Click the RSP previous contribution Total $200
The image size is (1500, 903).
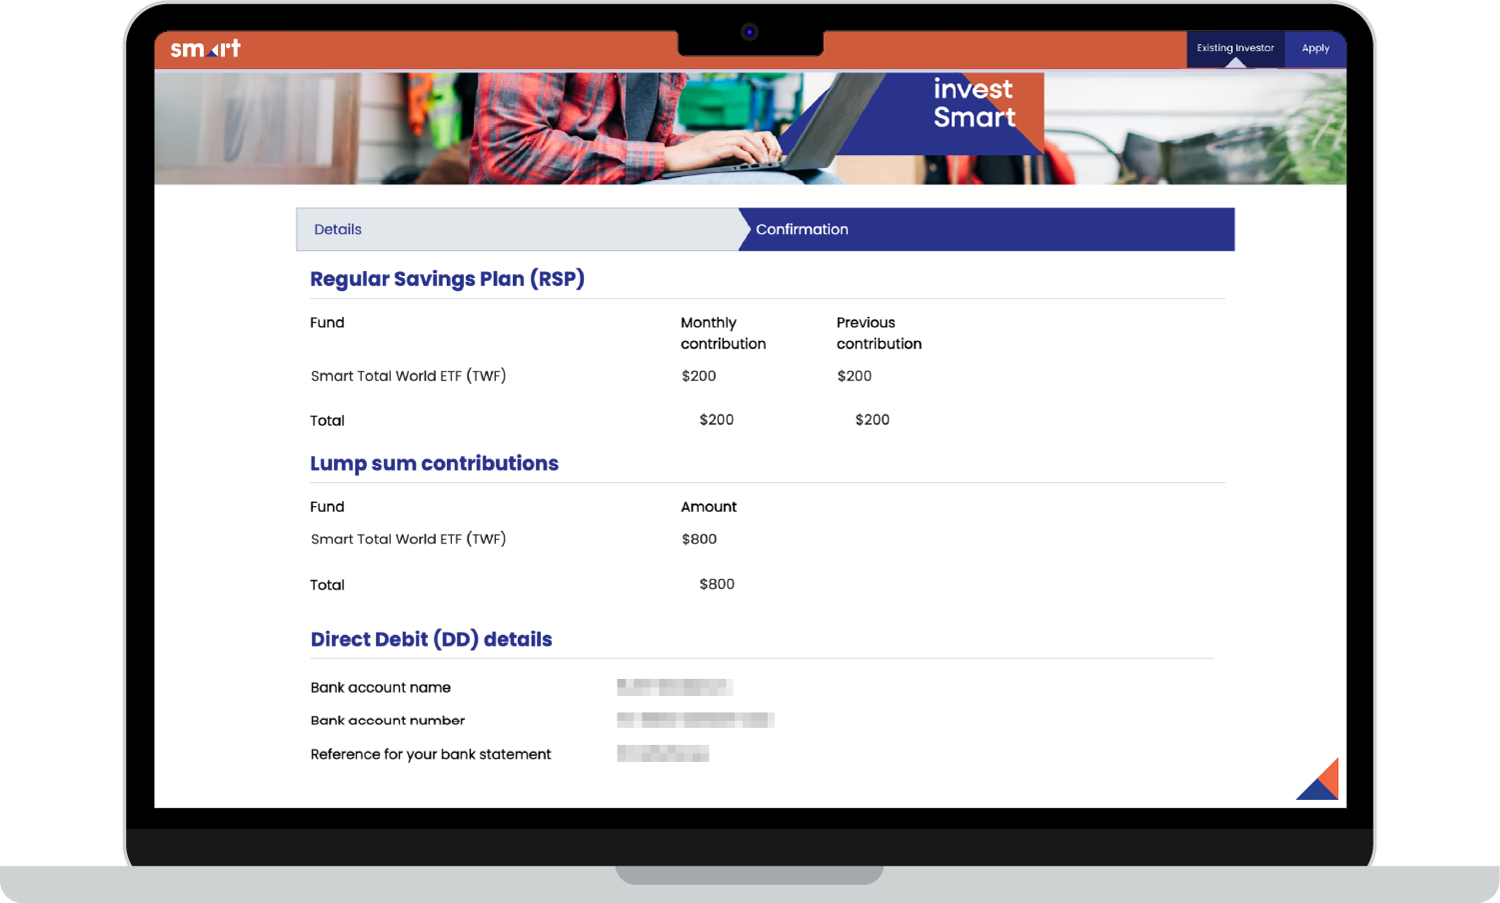click(872, 420)
